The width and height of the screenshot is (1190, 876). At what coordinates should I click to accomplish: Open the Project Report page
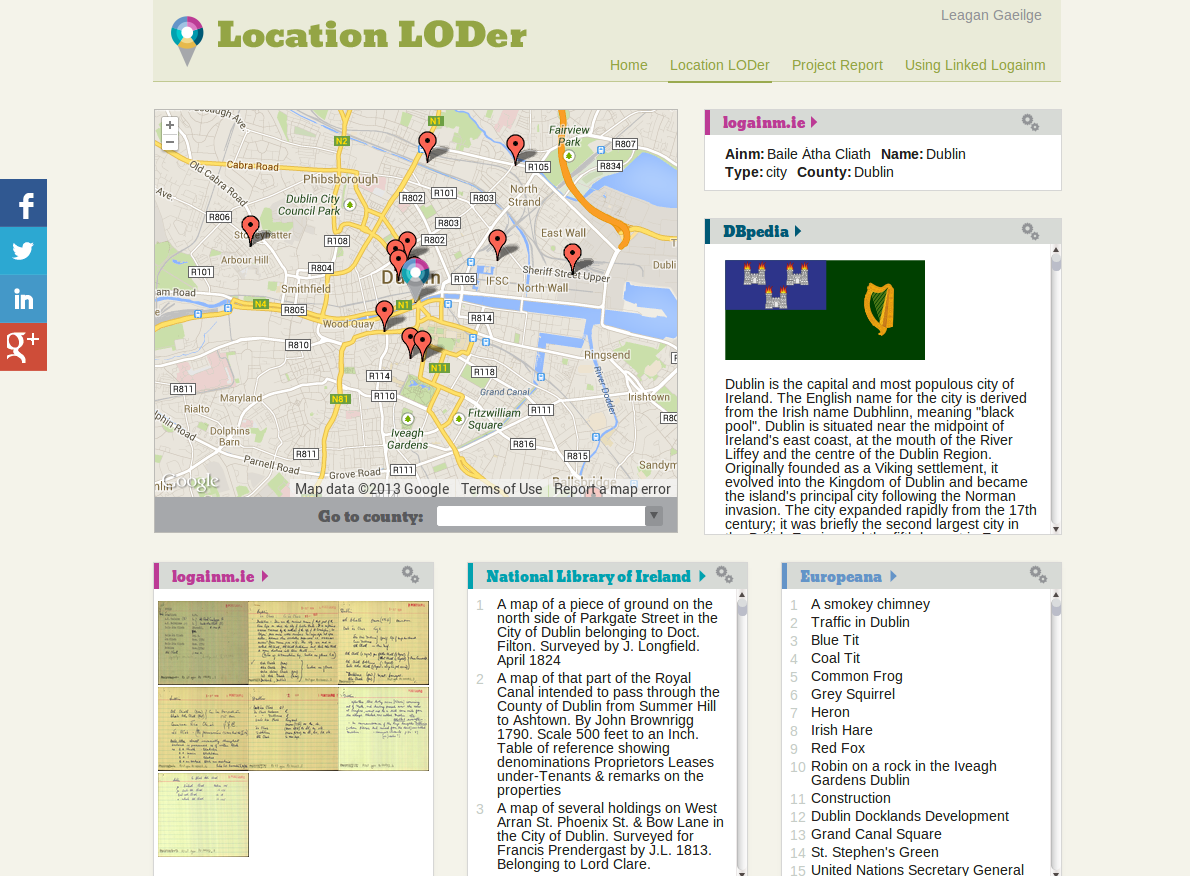(x=837, y=65)
